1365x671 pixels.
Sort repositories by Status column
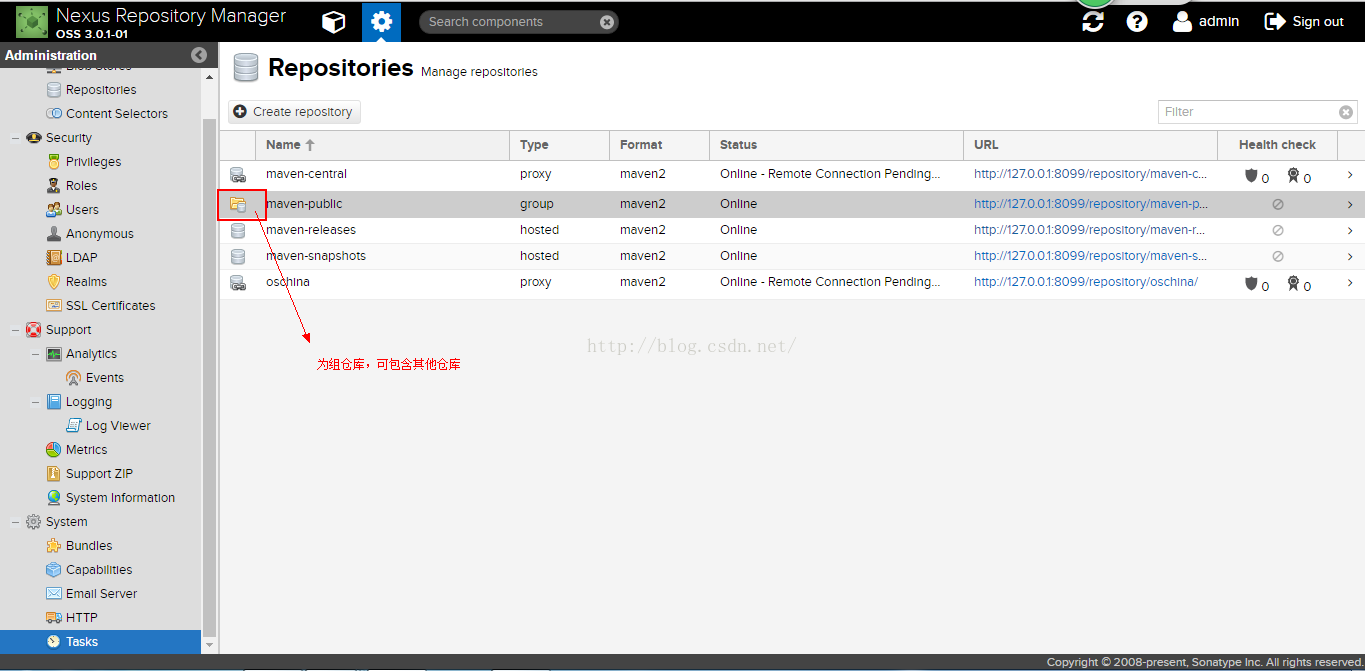point(837,145)
